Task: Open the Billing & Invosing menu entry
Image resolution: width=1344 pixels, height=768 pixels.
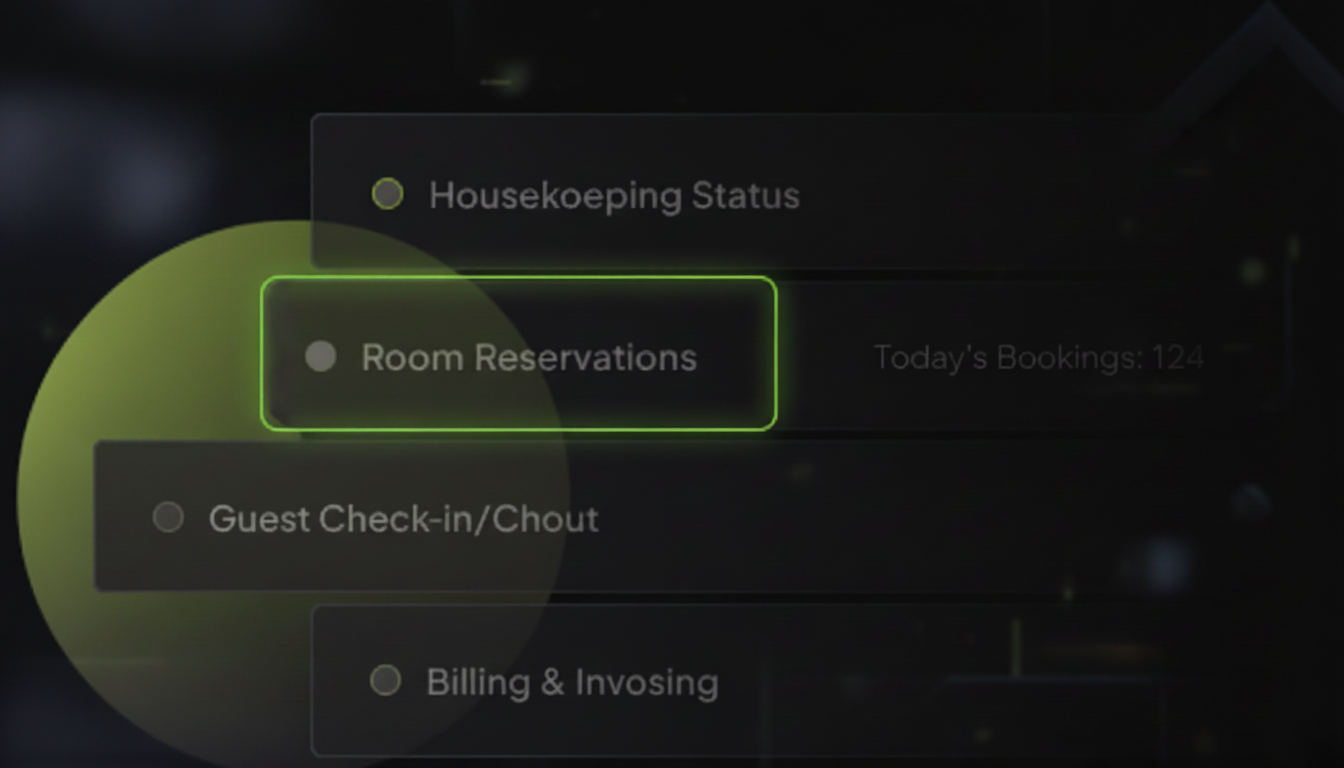Action: tap(572, 682)
